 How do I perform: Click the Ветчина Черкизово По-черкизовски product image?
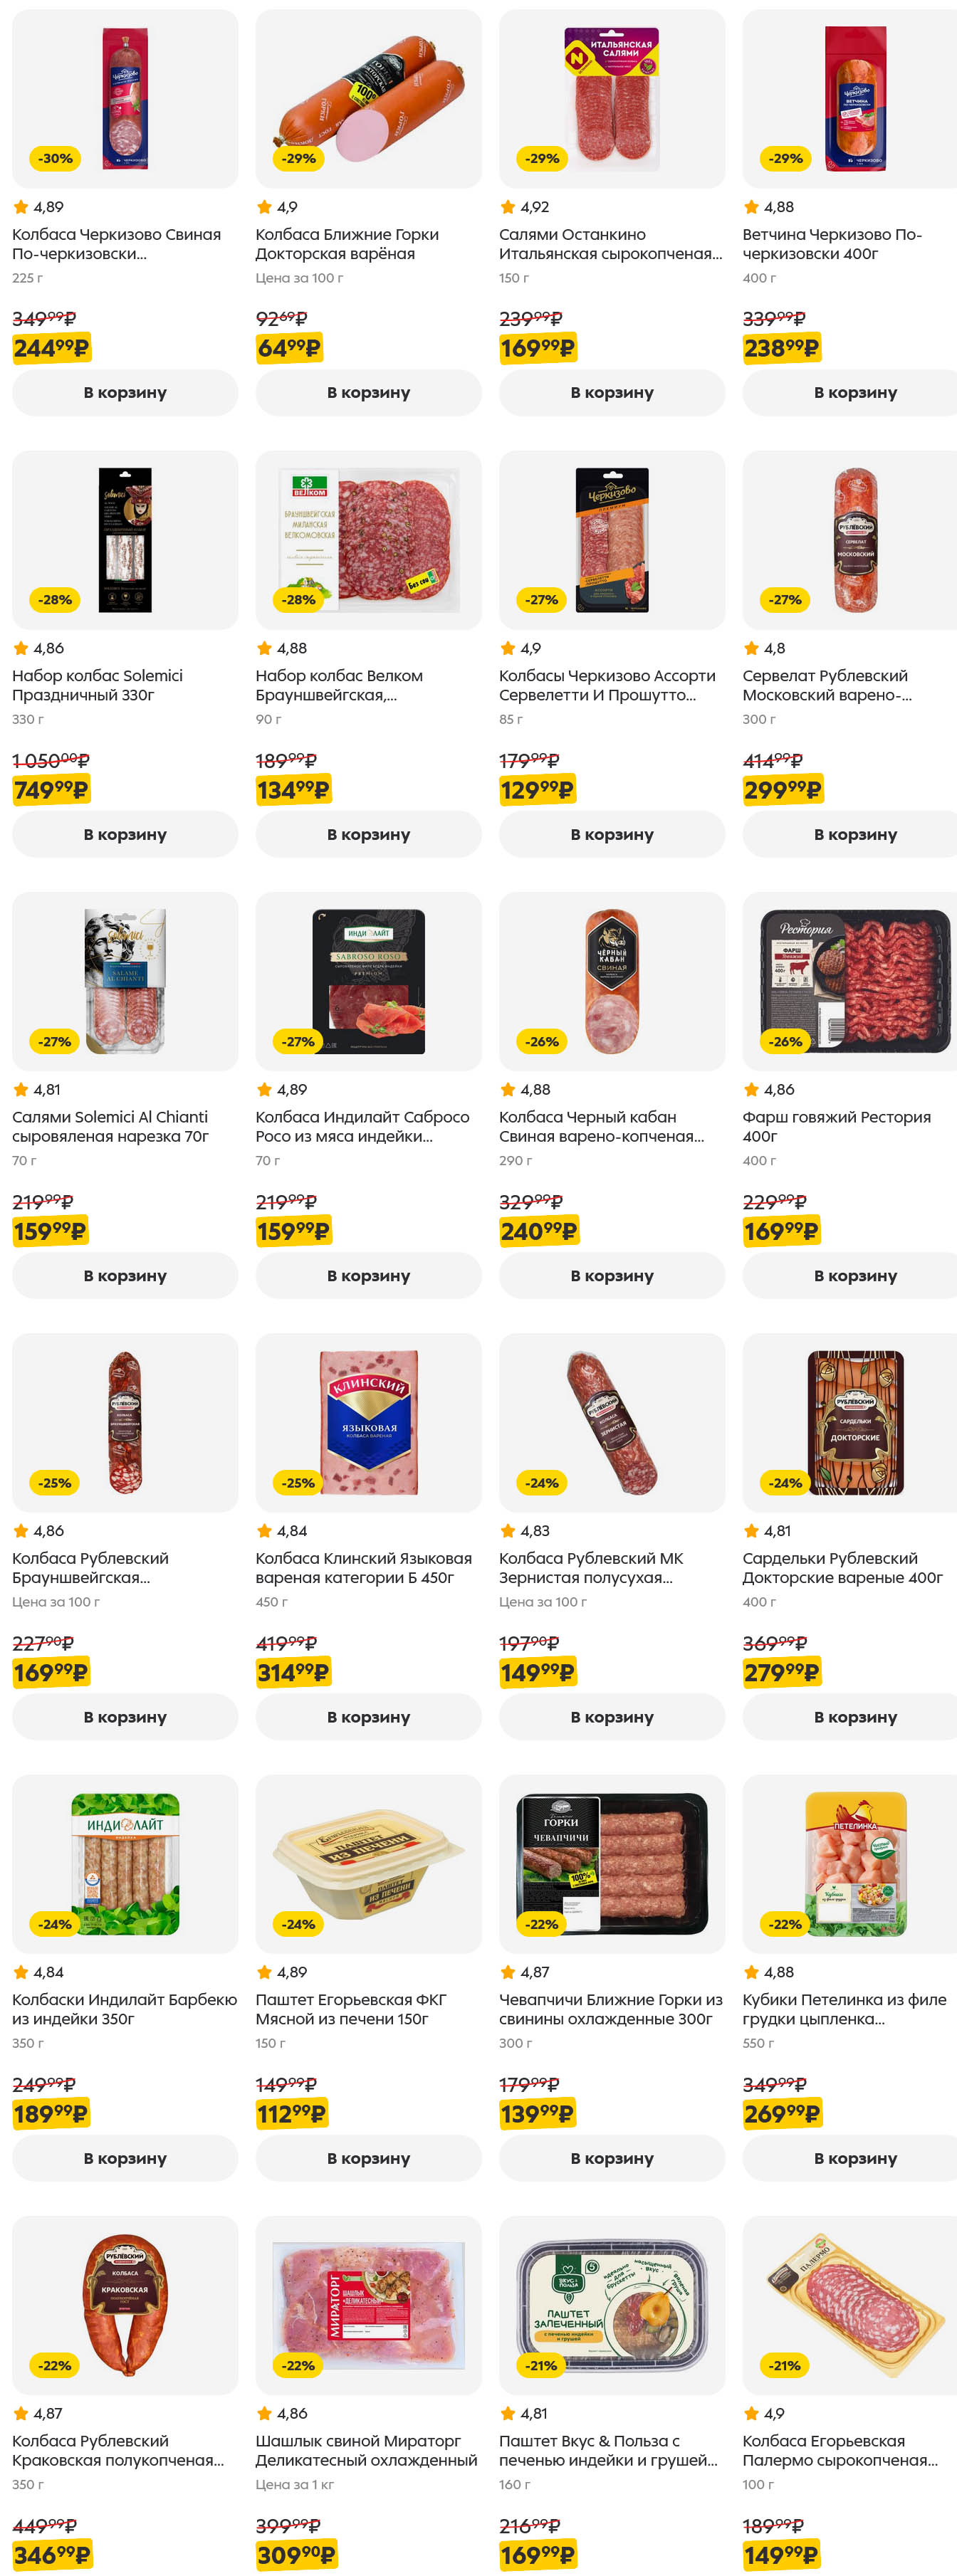point(854,99)
